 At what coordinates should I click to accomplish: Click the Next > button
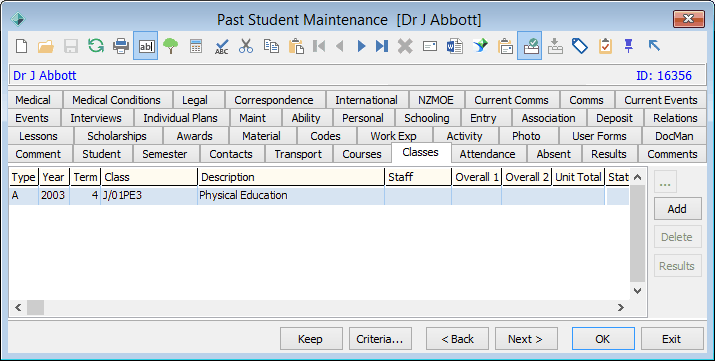pyautogui.click(x=526, y=339)
